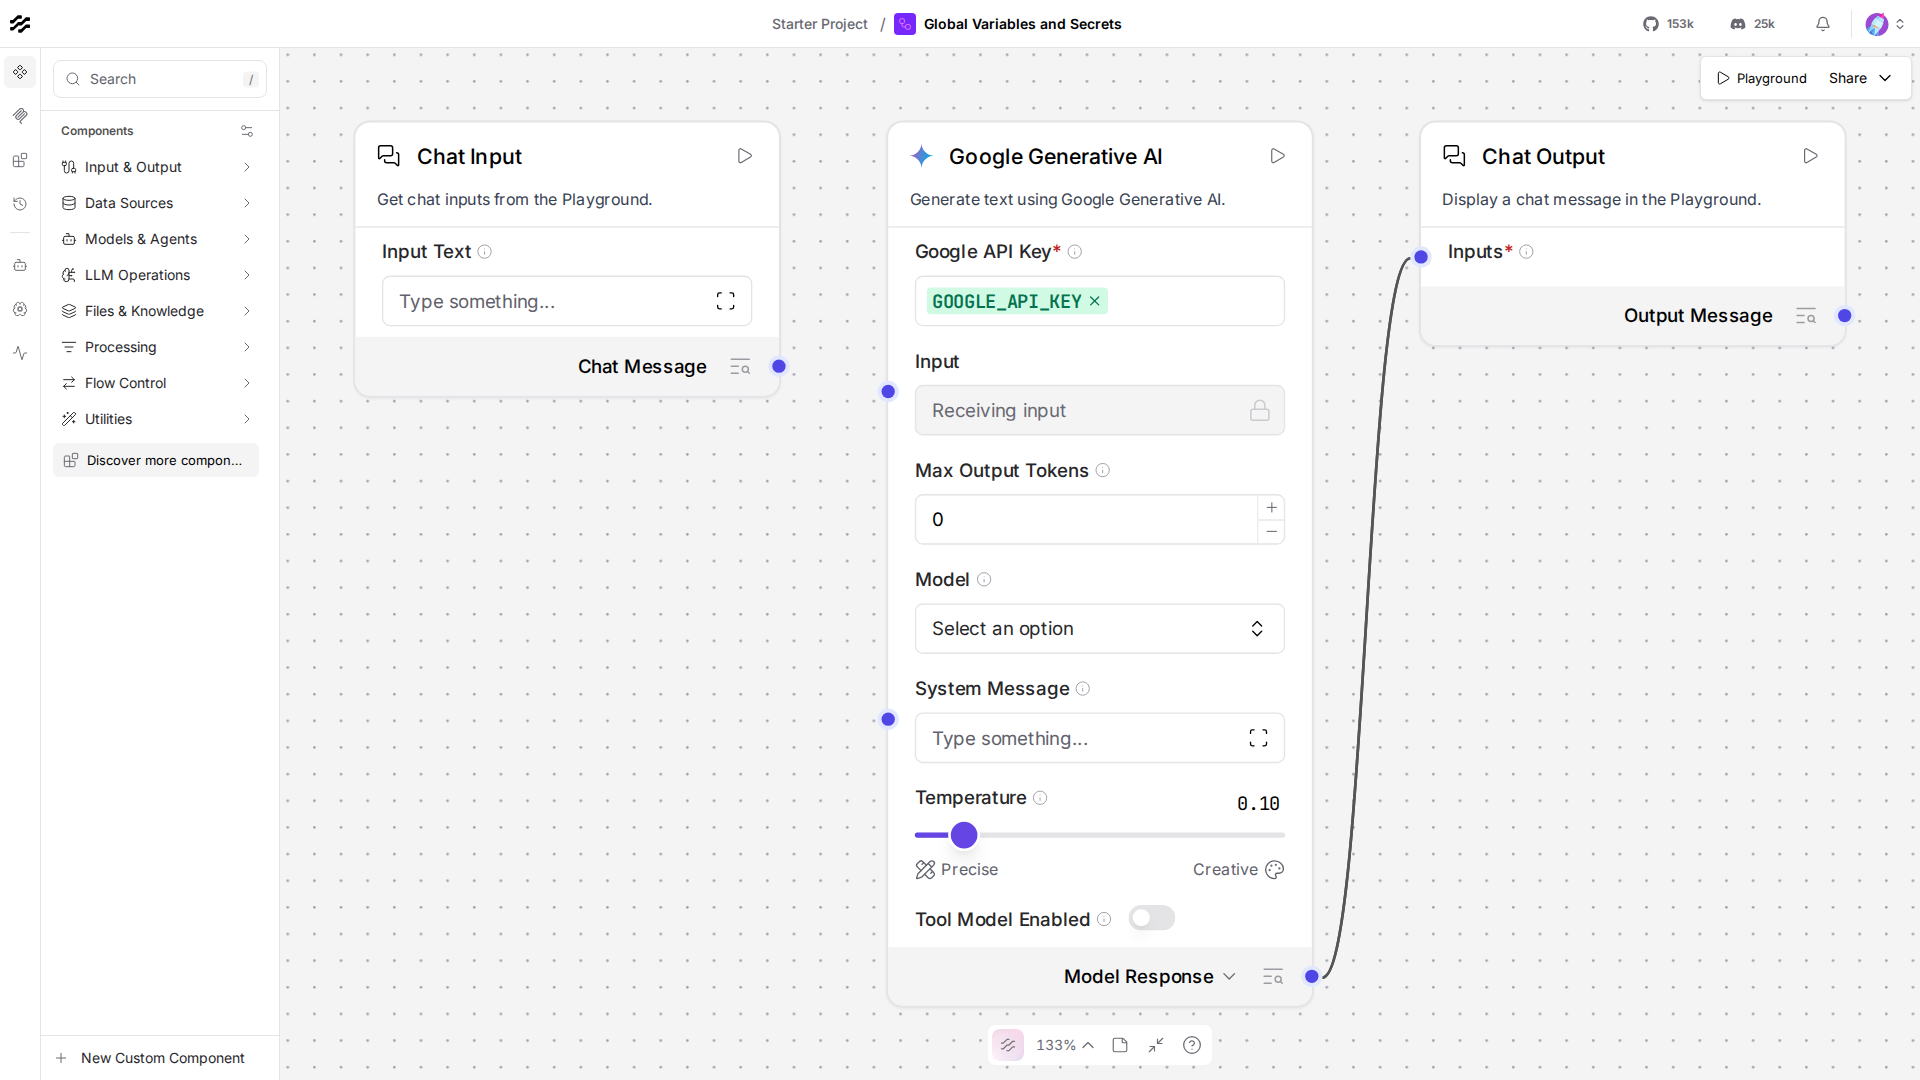Viewport: 1920px width, 1080px height.
Task: Show info for Input Text
Action: pyautogui.click(x=485, y=252)
